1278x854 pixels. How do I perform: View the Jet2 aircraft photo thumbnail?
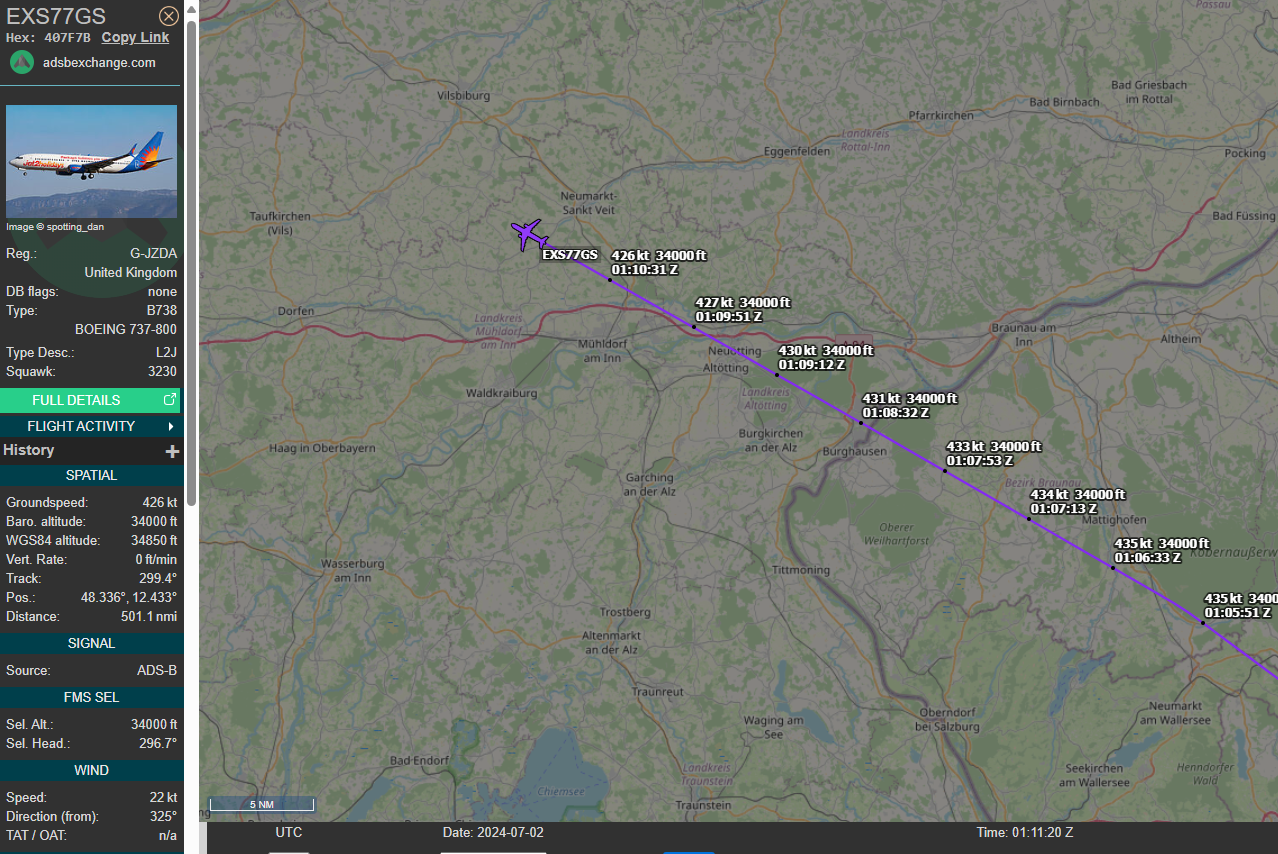91,161
